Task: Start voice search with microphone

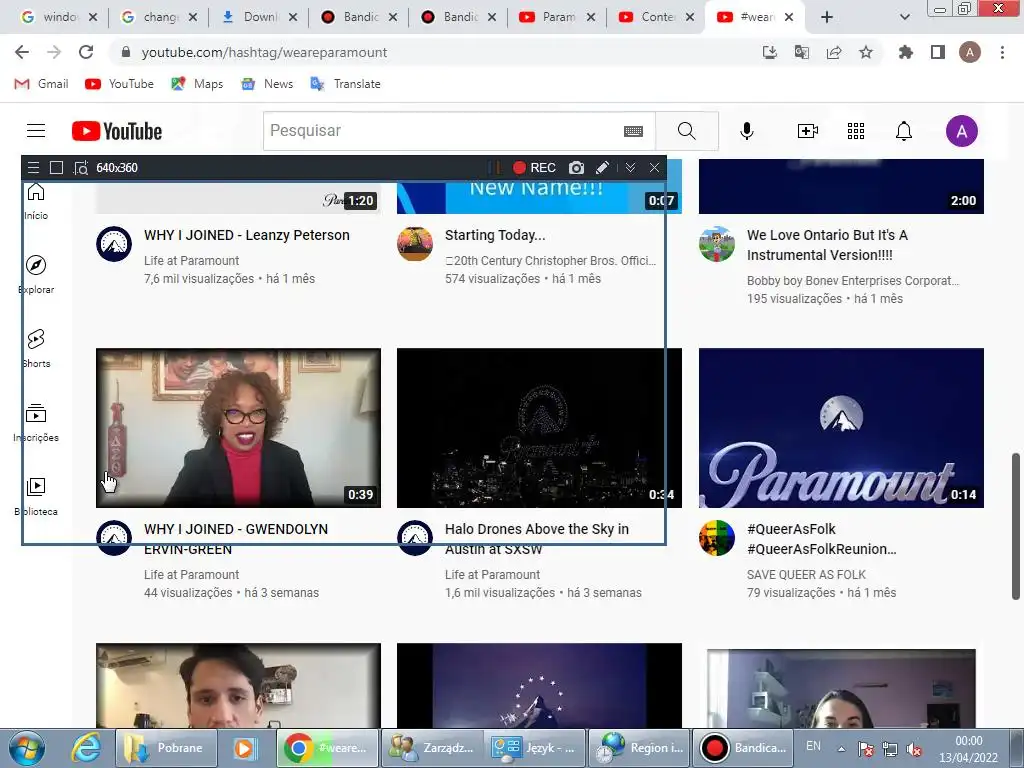Action: tap(746, 131)
